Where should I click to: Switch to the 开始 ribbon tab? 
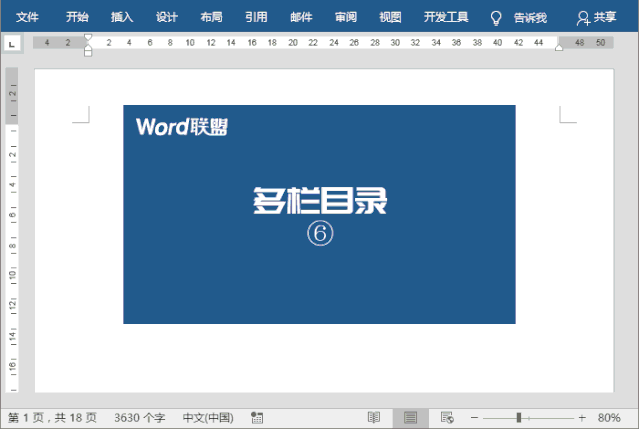coord(77,17)
